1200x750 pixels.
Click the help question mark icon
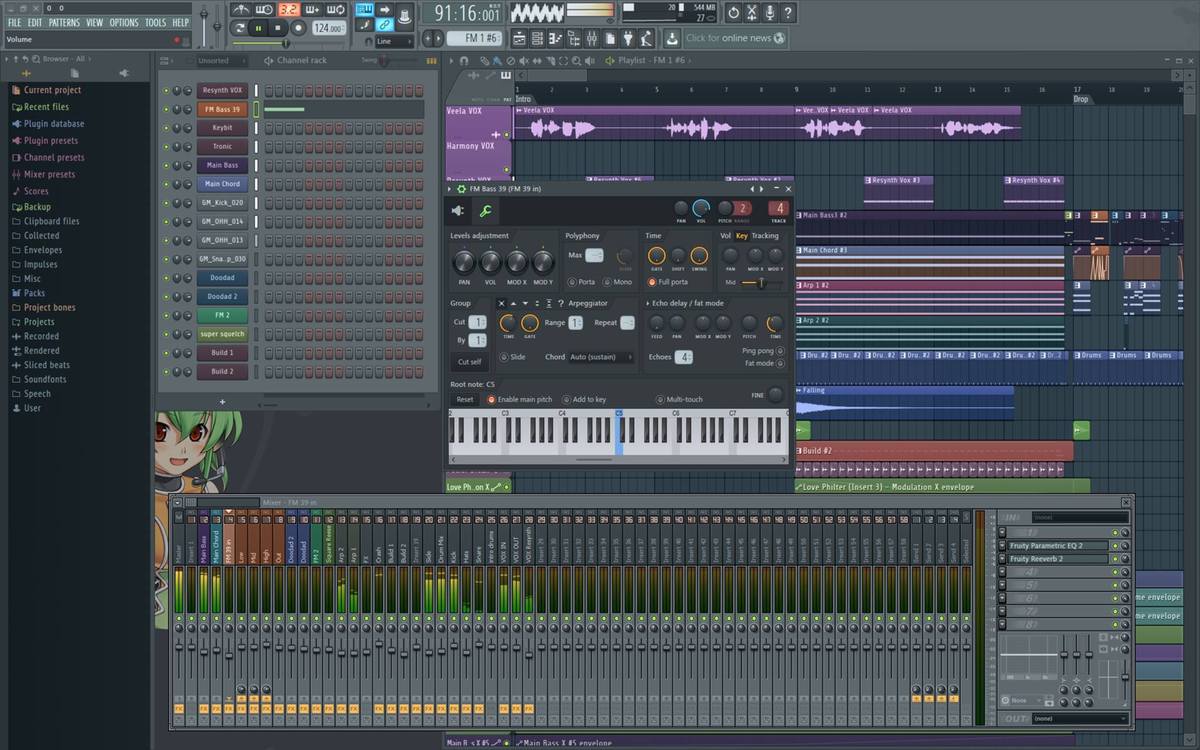[788, 13]
